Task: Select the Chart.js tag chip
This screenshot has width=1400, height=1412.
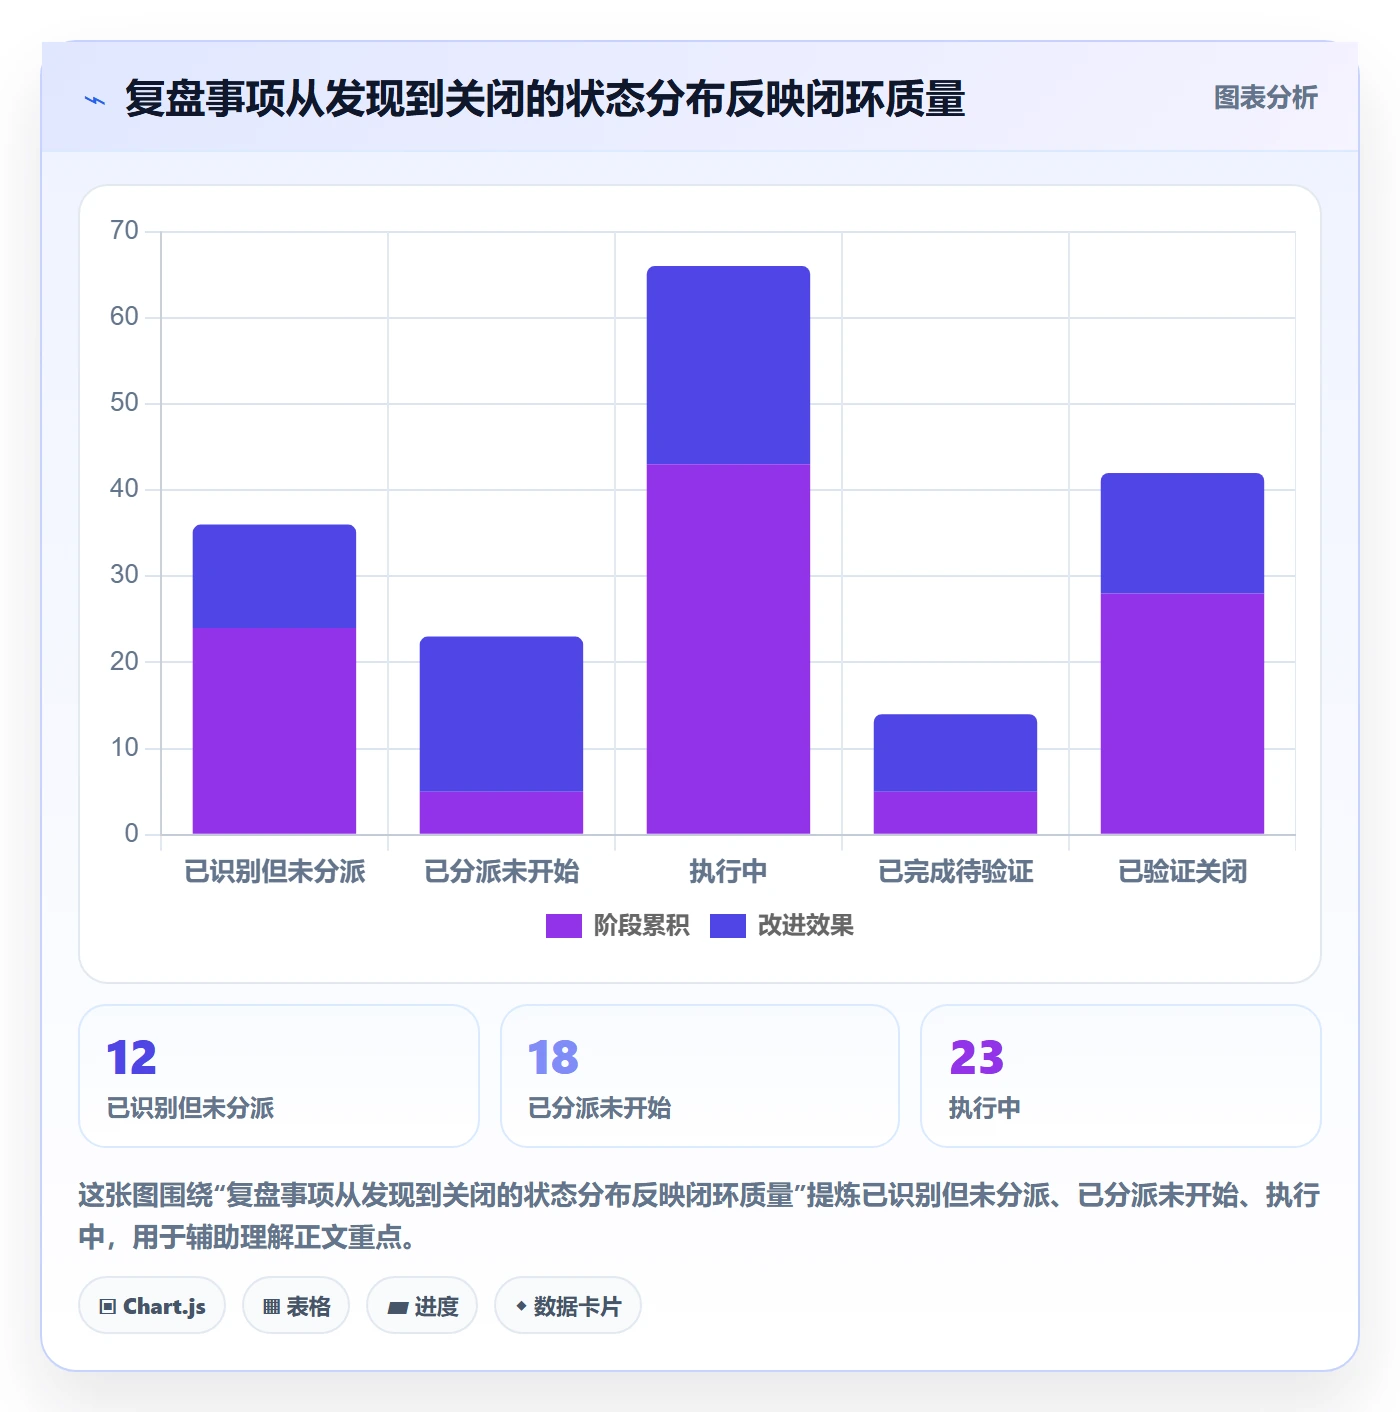Action: pyautogui.click(x=152, y=1306)
